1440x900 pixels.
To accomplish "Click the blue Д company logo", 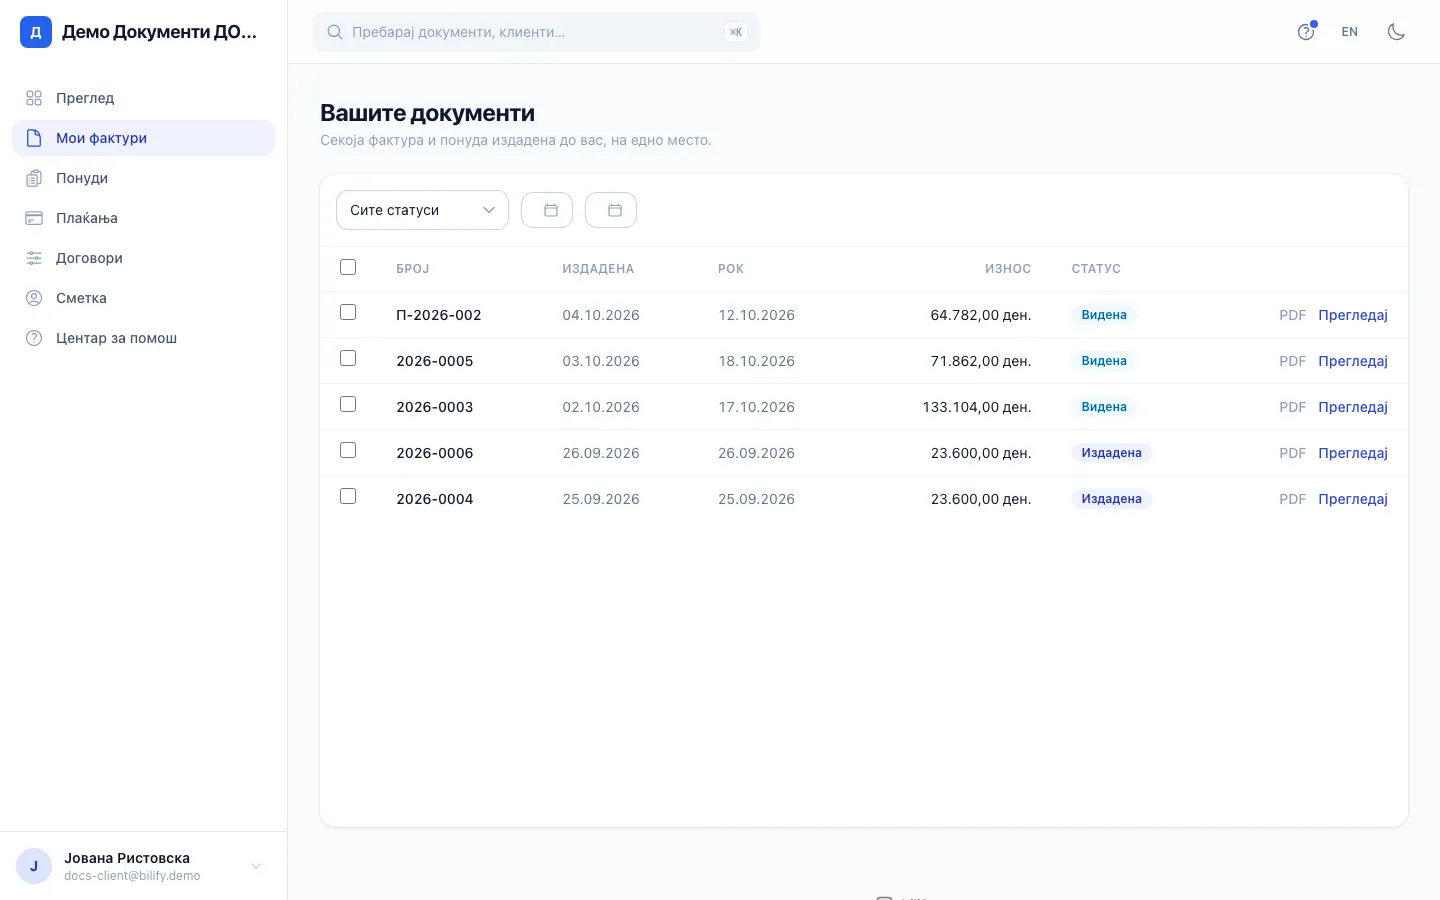I will coord(36,32).
